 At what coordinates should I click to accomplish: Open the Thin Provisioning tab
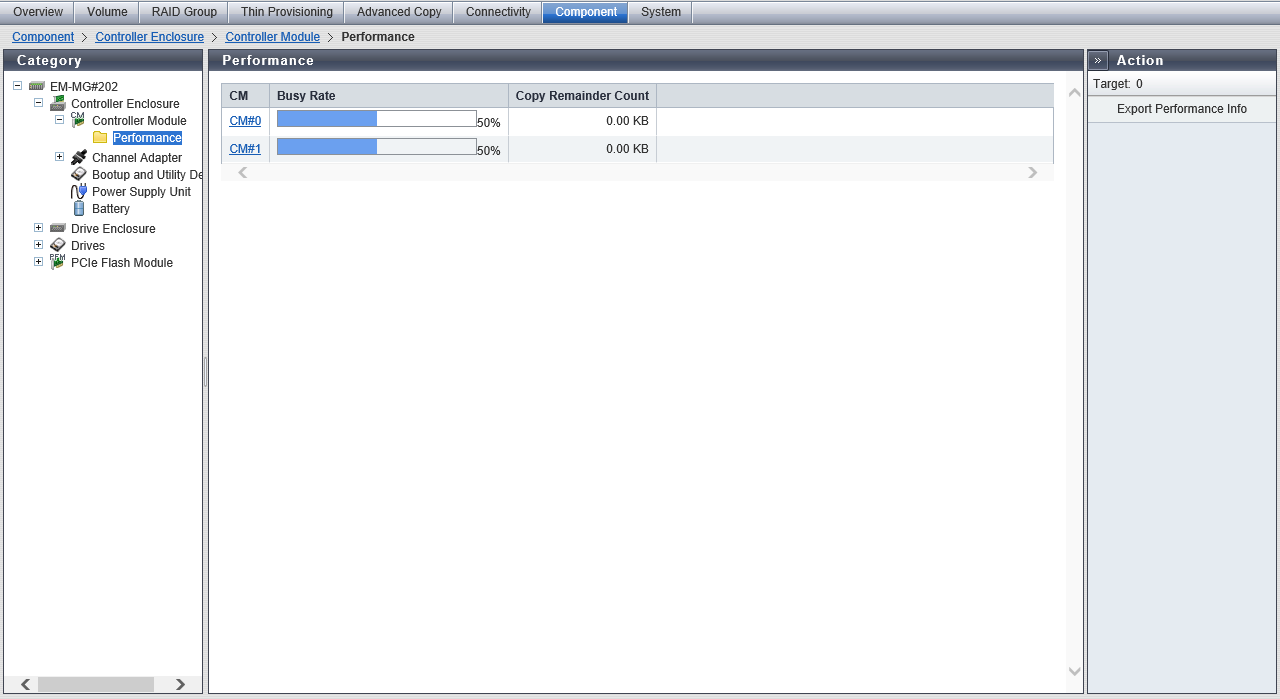tap(286, 12)
